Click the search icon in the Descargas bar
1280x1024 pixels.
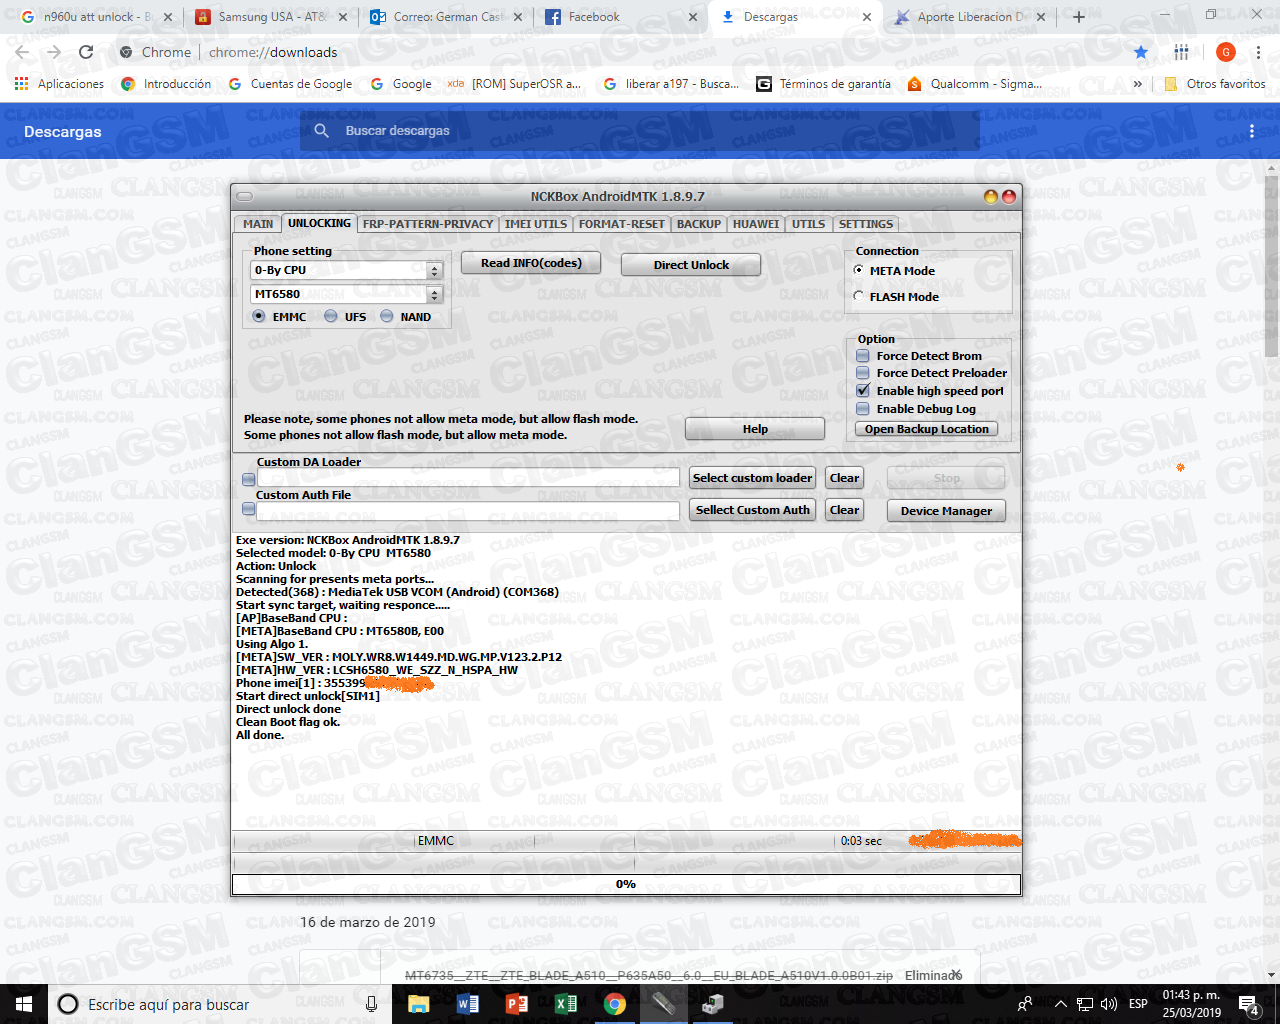tap(321, 131)
